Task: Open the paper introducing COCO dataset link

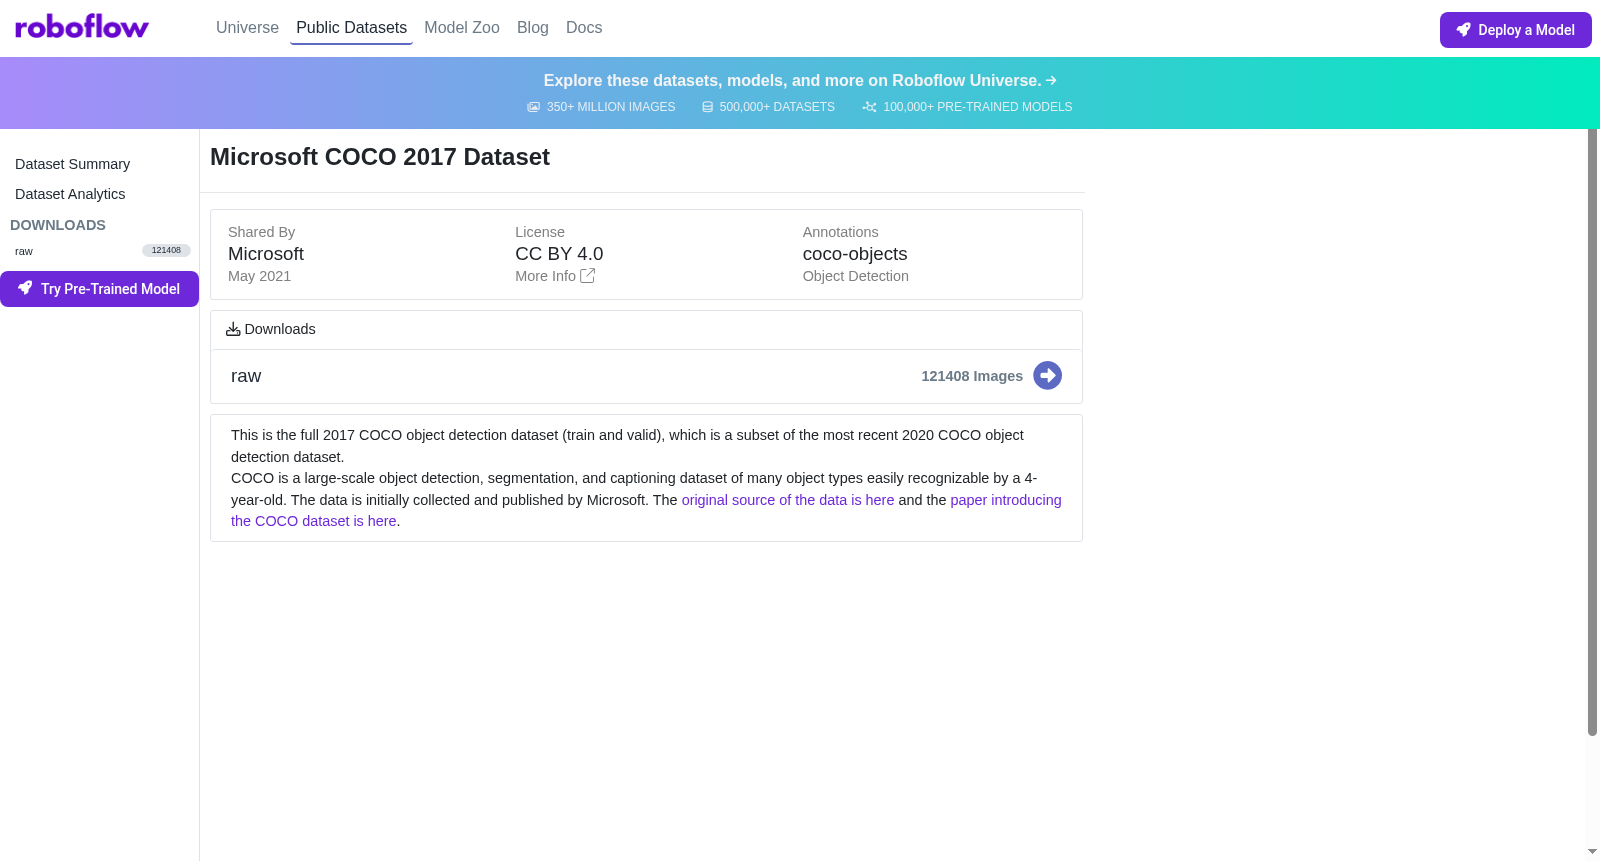Action: click(646, 510)
